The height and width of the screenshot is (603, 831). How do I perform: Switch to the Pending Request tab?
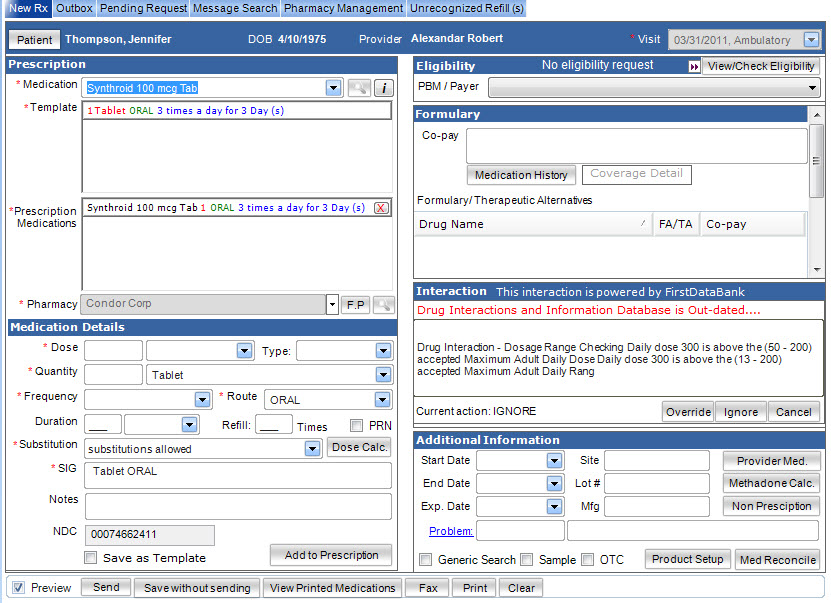click(143, 8)
